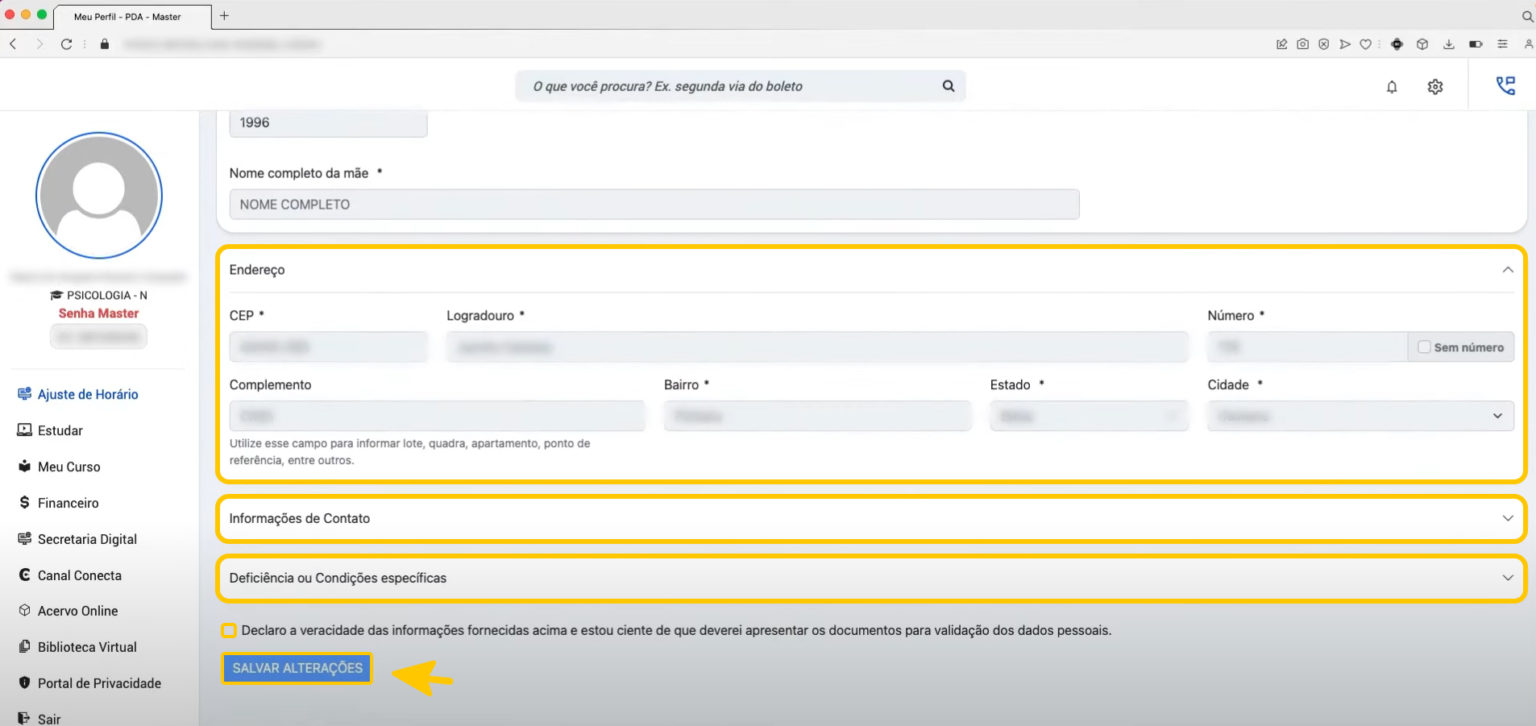The image size is (1536, 726).
Task: Click the PSICOLOGIA - N course label
Action: 98,296
